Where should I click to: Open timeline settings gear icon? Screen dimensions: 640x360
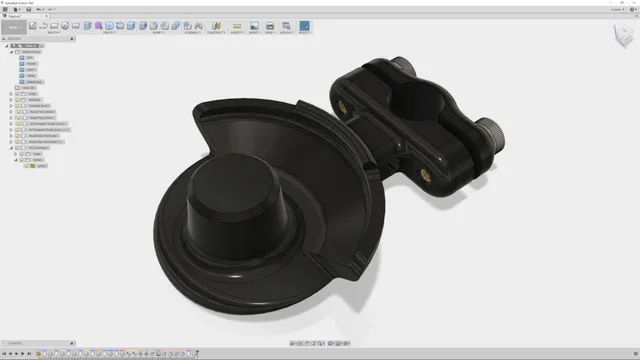click(x=635, y=353)
